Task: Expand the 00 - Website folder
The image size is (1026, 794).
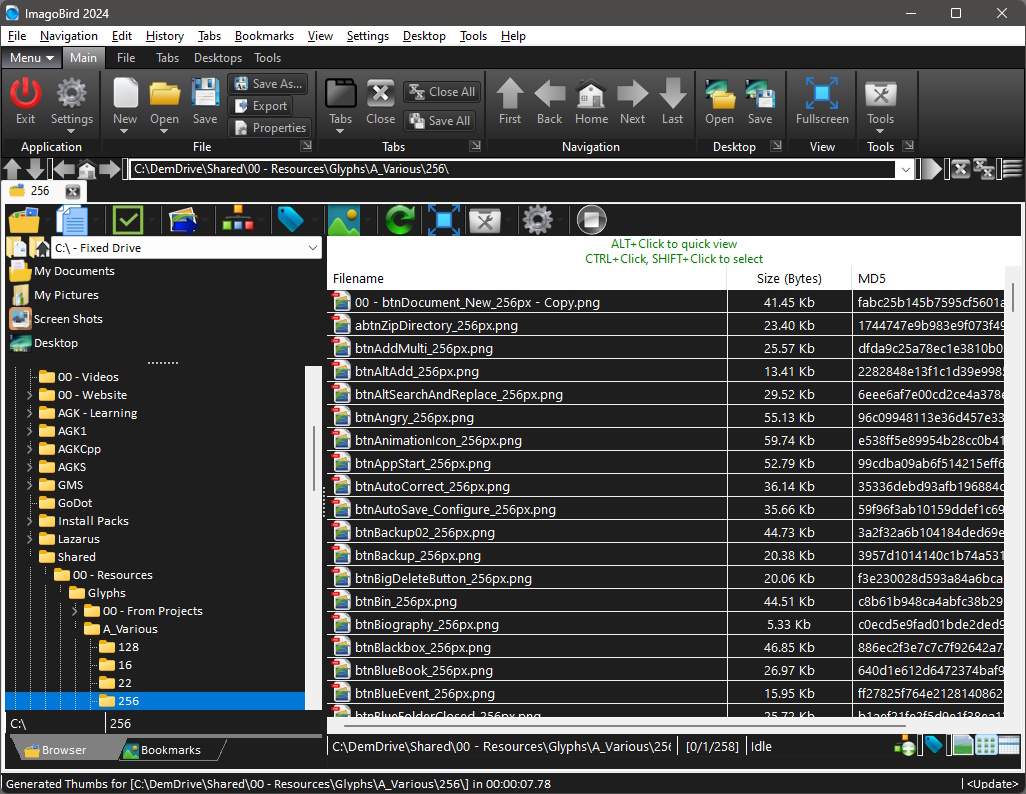Action: pos(29,395)
